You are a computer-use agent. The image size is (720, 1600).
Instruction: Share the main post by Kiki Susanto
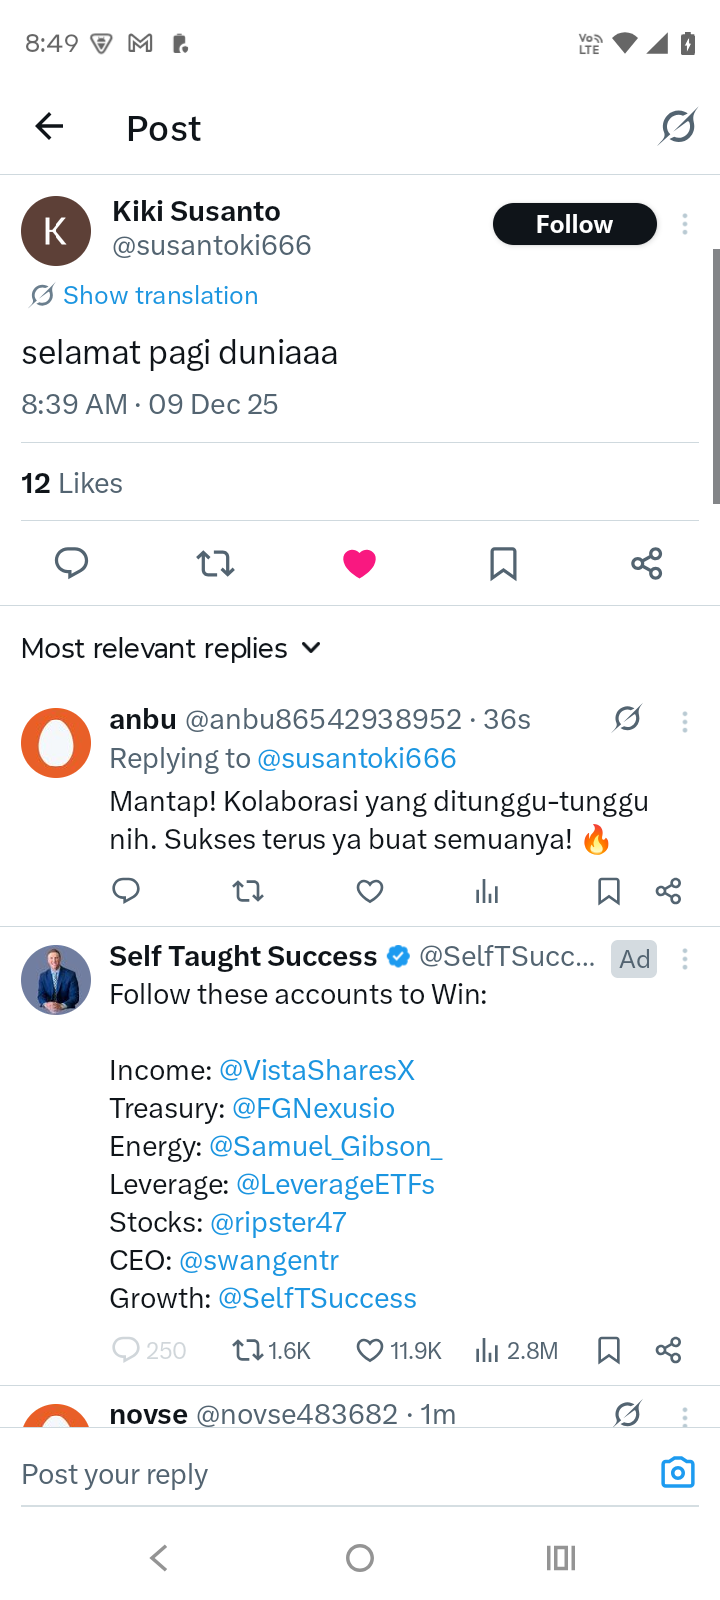(x=647, y=563)
